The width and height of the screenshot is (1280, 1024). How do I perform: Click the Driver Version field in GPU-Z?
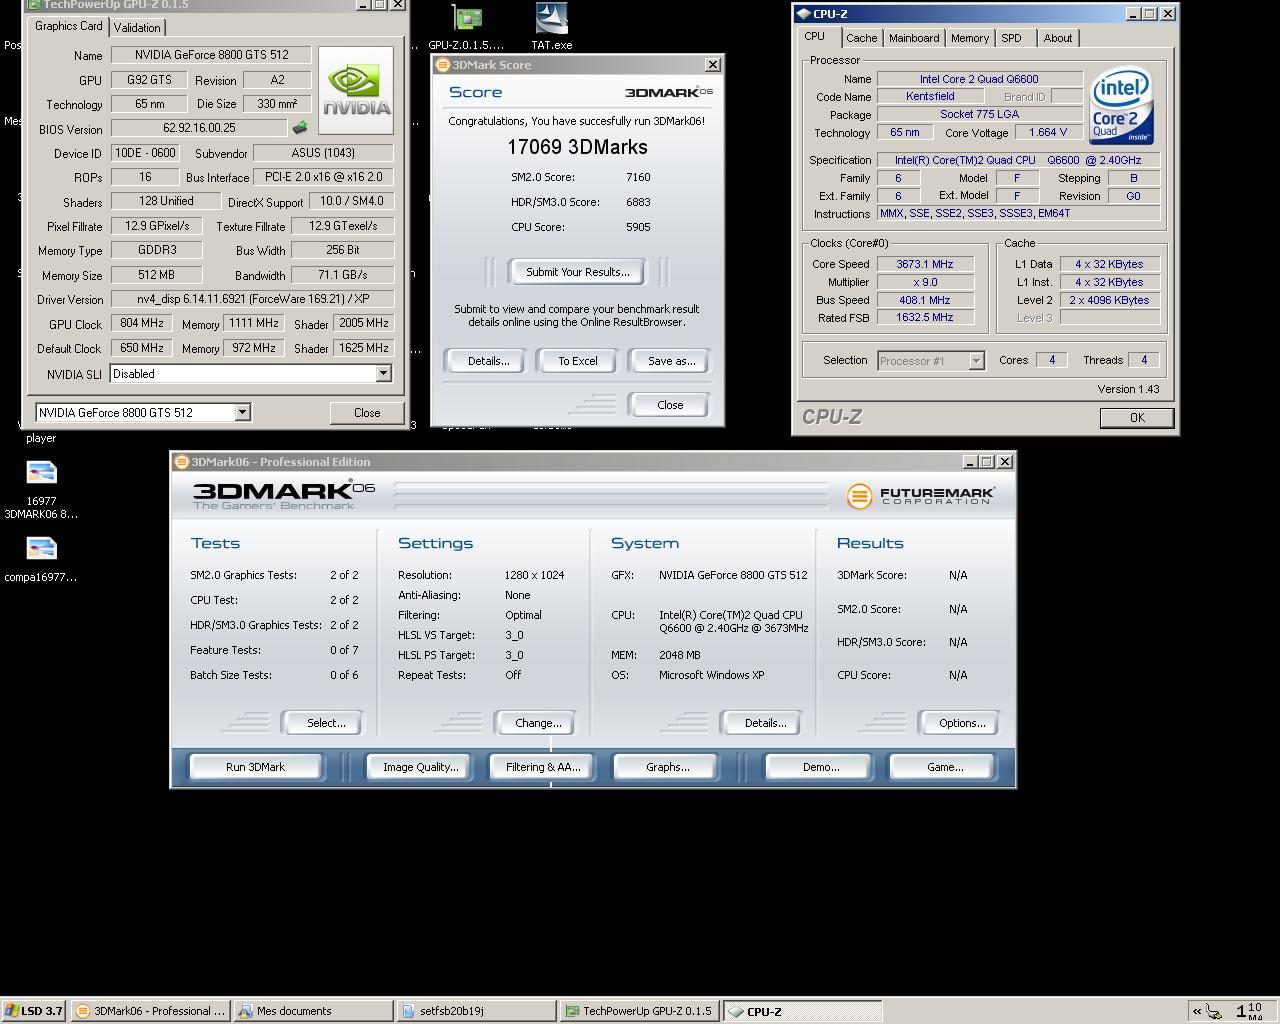coord(252,299)
